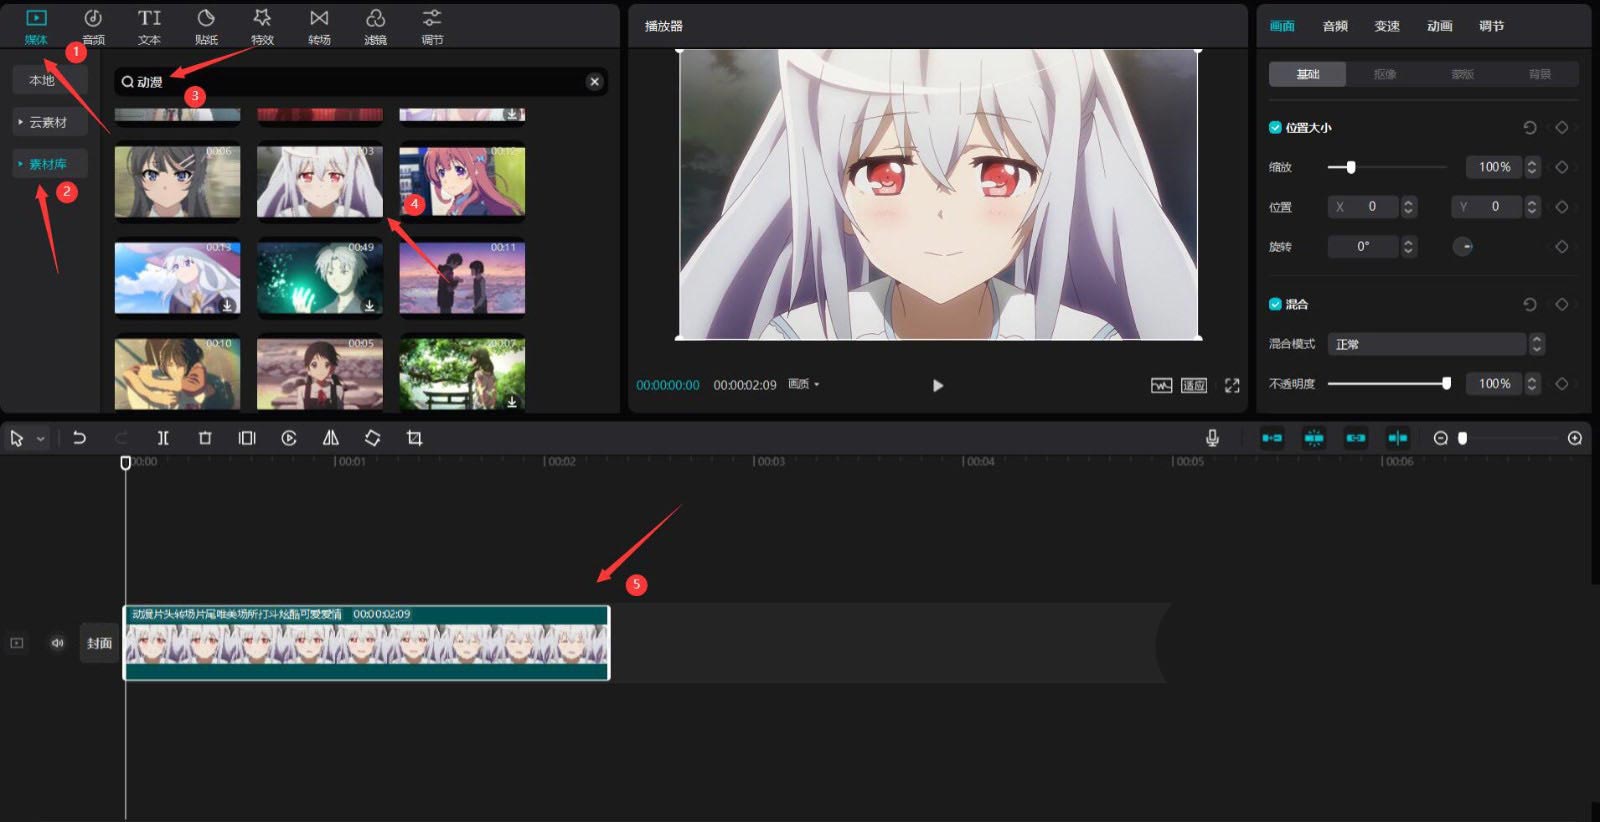Mute the main track audio
Screen dimensions: 1600x822
[x=57, y=643]
